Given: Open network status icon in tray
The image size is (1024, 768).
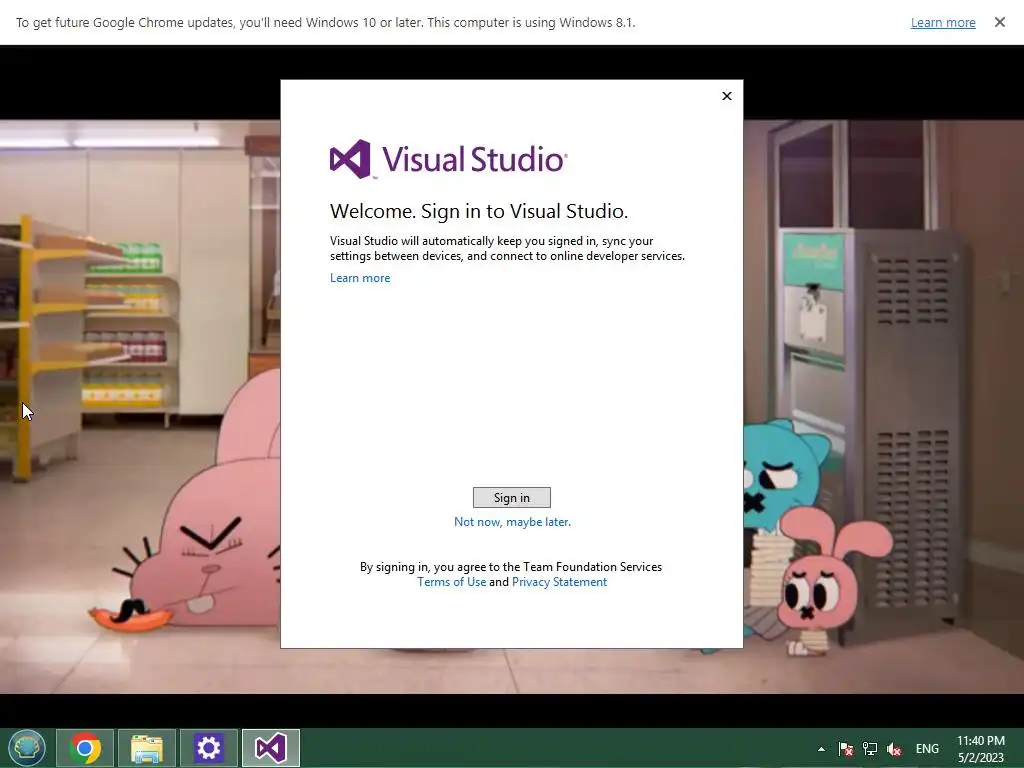Looking at the screenshot, I should 870,749.
